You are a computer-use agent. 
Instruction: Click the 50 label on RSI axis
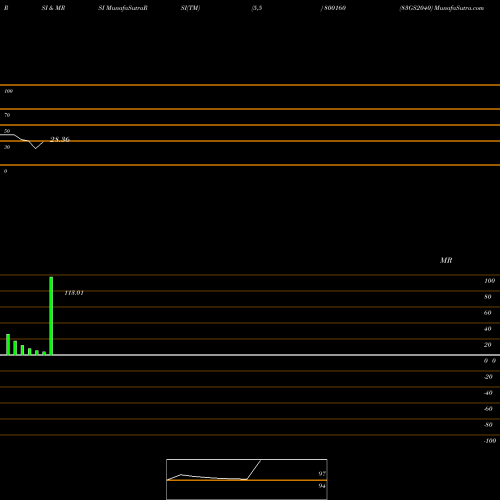pos(7,131)
